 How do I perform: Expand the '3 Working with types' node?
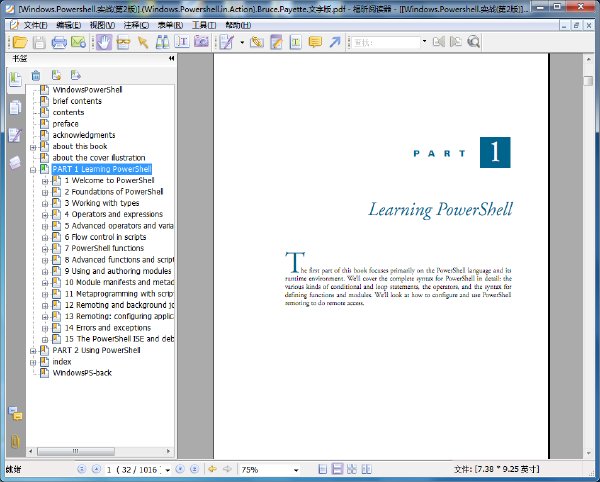[45, 204]
